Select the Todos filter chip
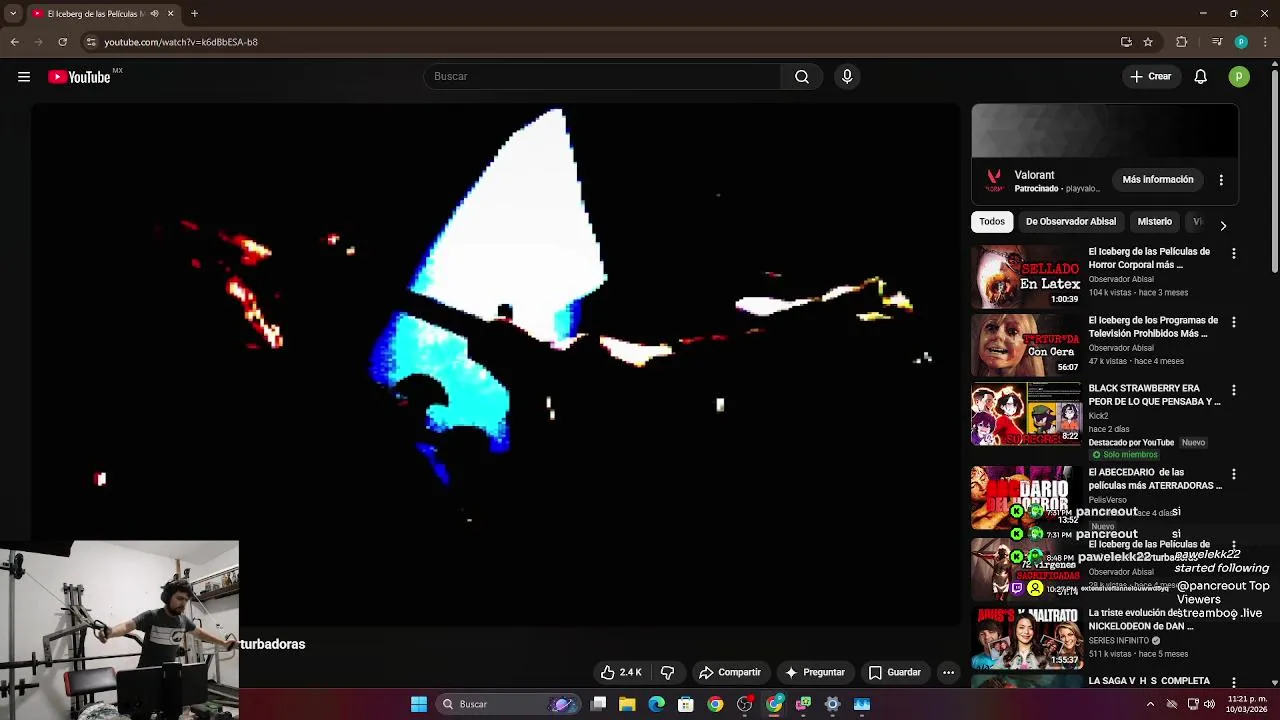Image resolution: width=1280 pixels, height=720 pixels. tap(992, 222)
